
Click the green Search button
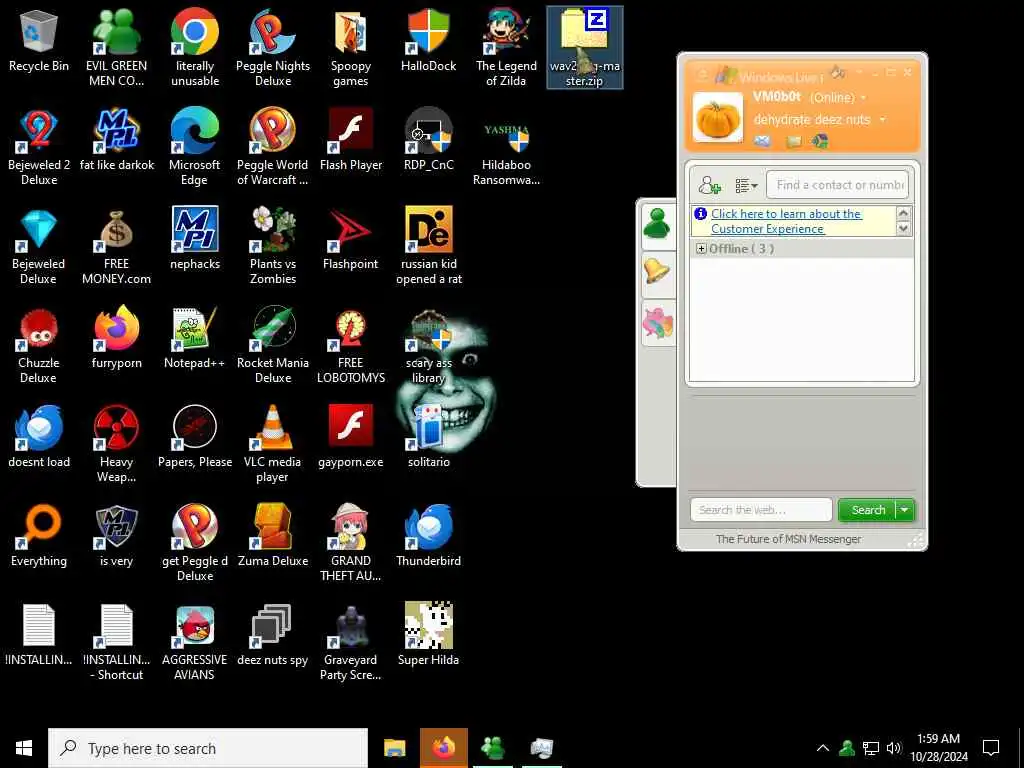tap(867, 510)
